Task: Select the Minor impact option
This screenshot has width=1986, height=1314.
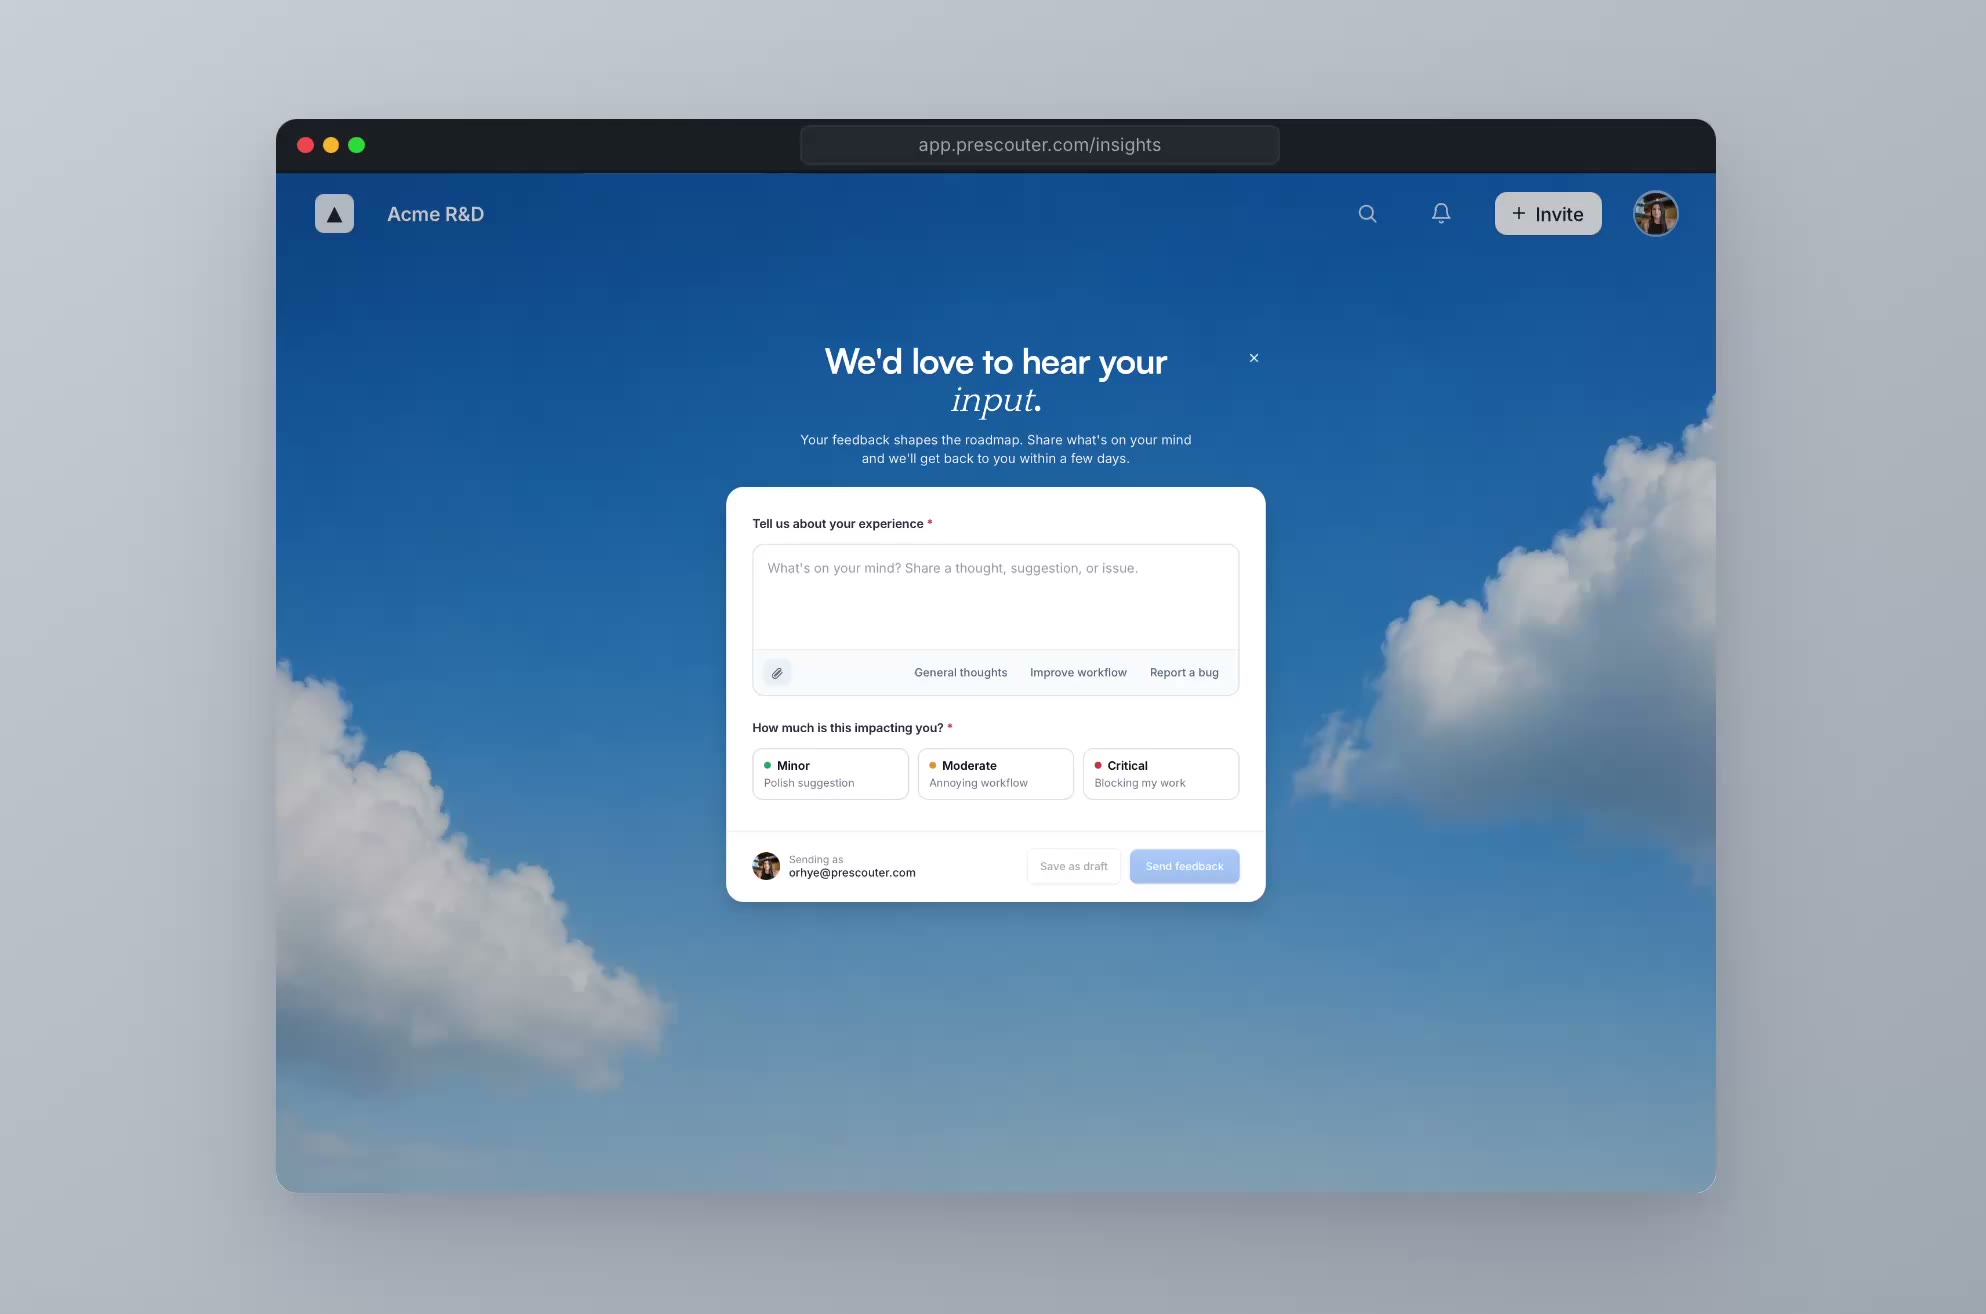Action: click(x=830, y=774)
